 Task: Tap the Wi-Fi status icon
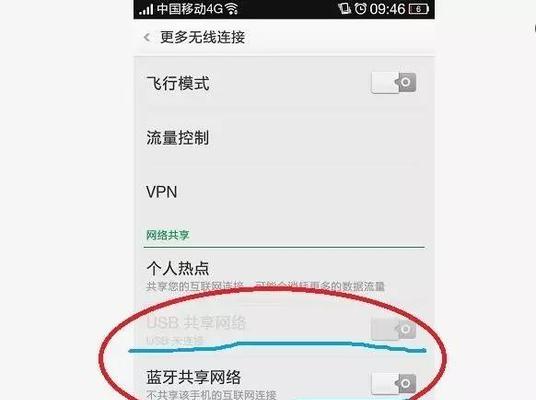pyautogui.click(x=232, y=9)
